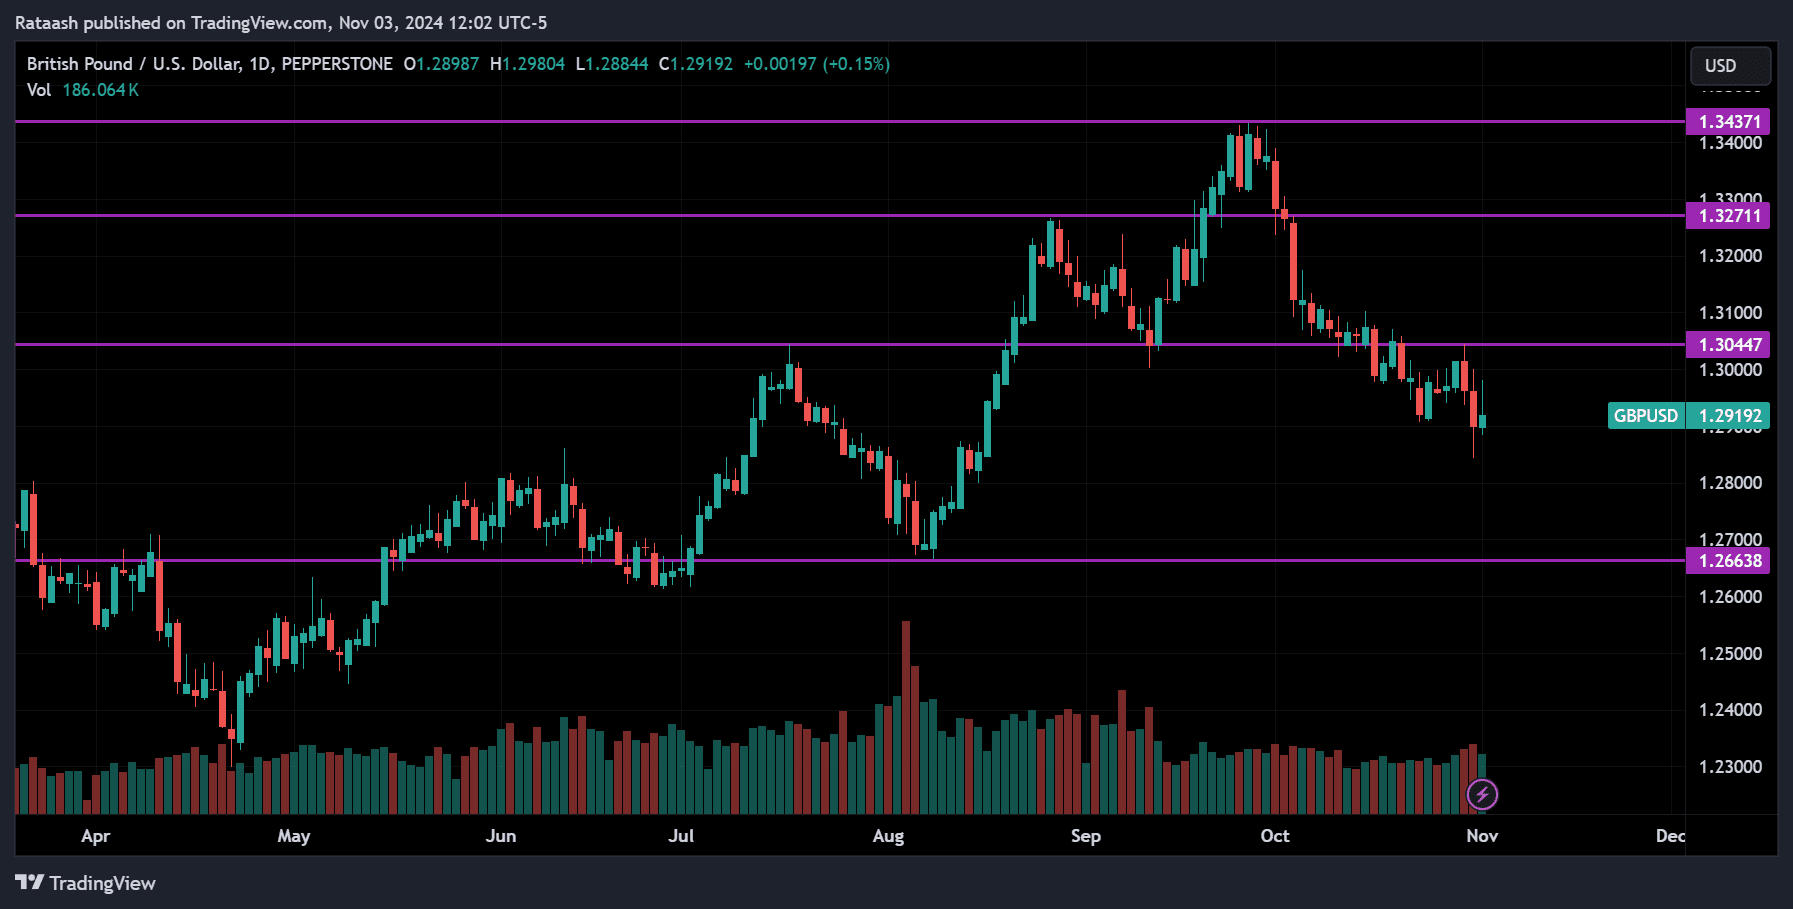Click the 1.32000 price scale label
Image resolution: width=1793 pixels, height=909 pixels.
click(x=1730, y=256)
